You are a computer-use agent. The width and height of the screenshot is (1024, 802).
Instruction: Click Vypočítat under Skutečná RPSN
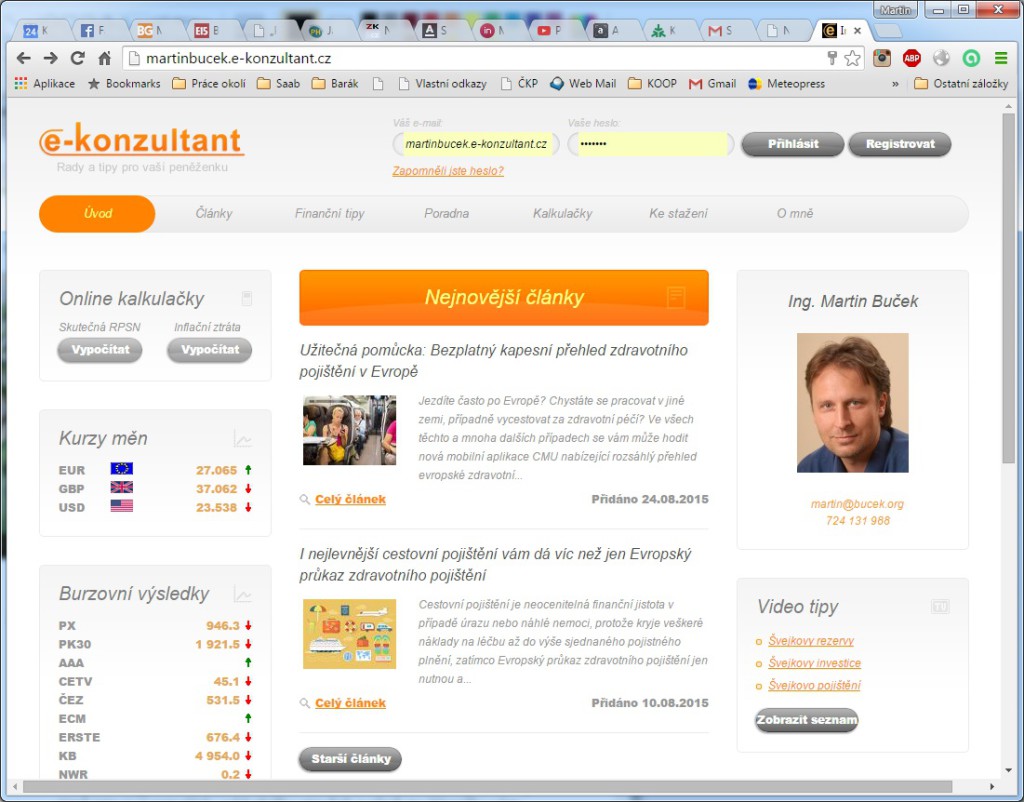100,349
